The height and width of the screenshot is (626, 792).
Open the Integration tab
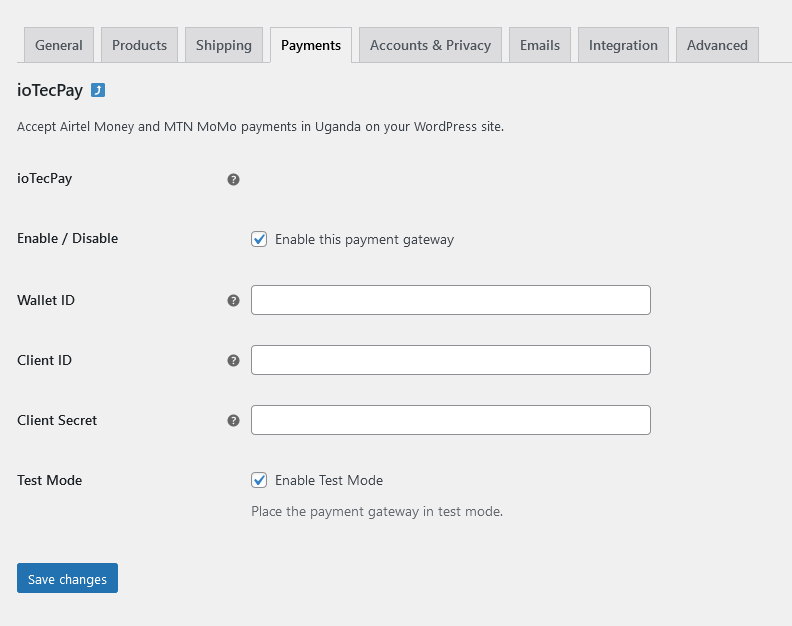point(623,45)
